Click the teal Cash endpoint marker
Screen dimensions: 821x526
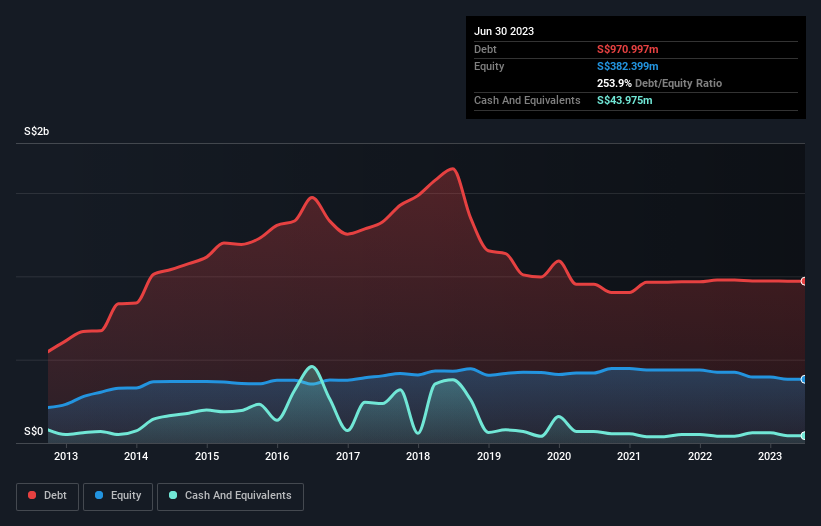pos(804,435)
